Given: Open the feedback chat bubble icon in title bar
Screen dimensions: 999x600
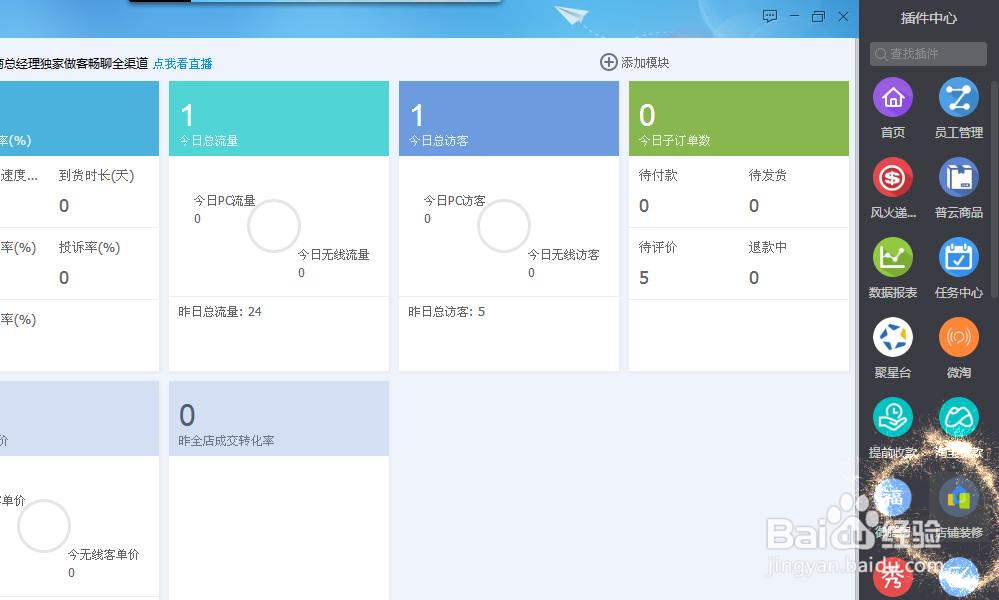Looking at the screenshot, I should click(x=770, y=17).
